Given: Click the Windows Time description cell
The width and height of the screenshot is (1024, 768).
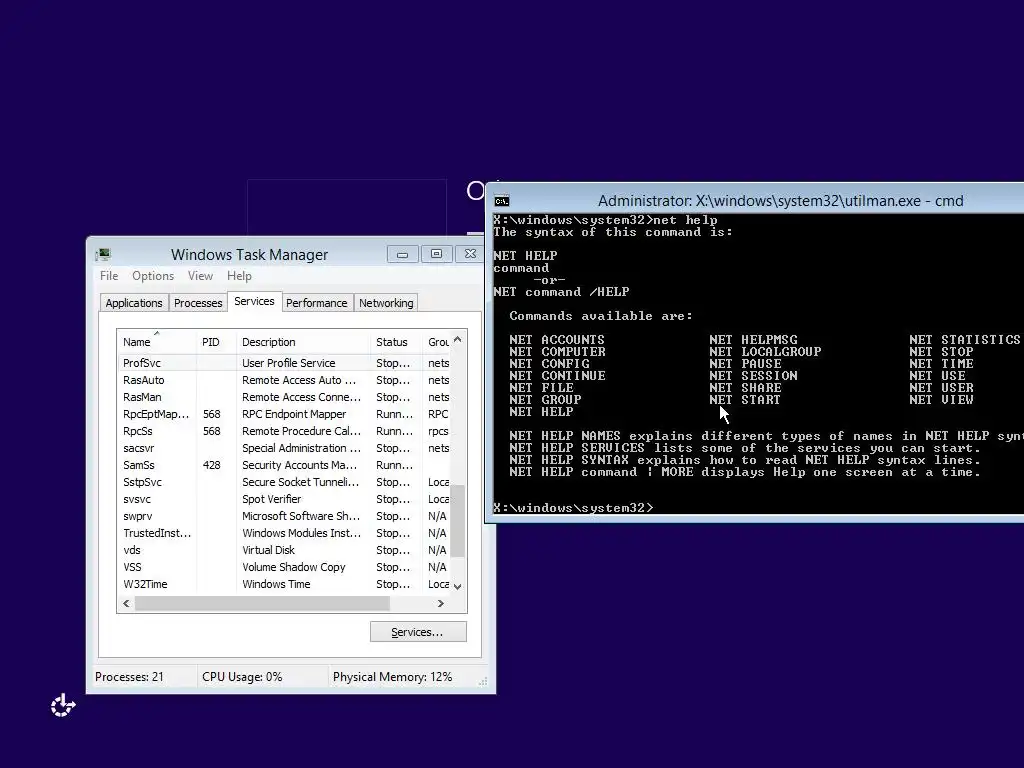Looking at the screenshot, I should (276, 584).
